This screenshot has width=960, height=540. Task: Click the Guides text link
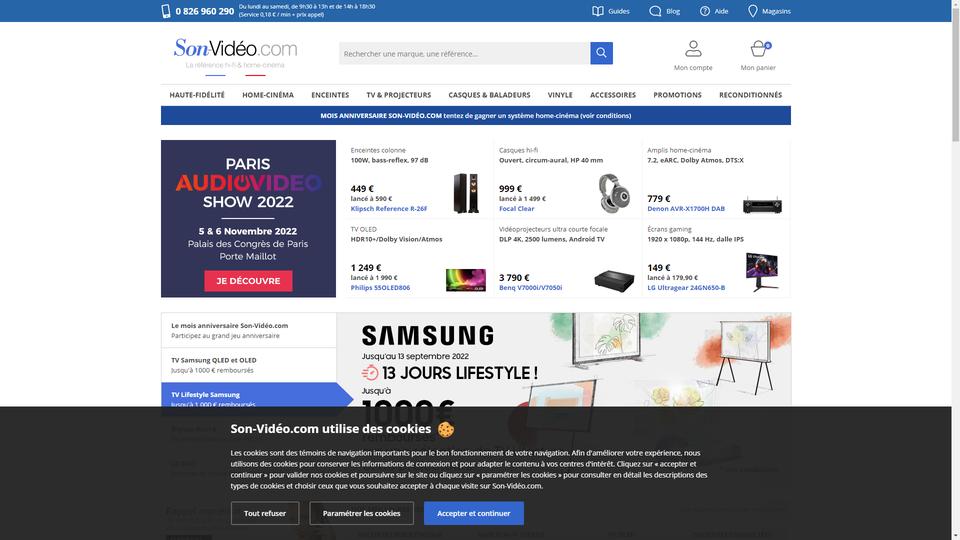[x=619, y=11]
